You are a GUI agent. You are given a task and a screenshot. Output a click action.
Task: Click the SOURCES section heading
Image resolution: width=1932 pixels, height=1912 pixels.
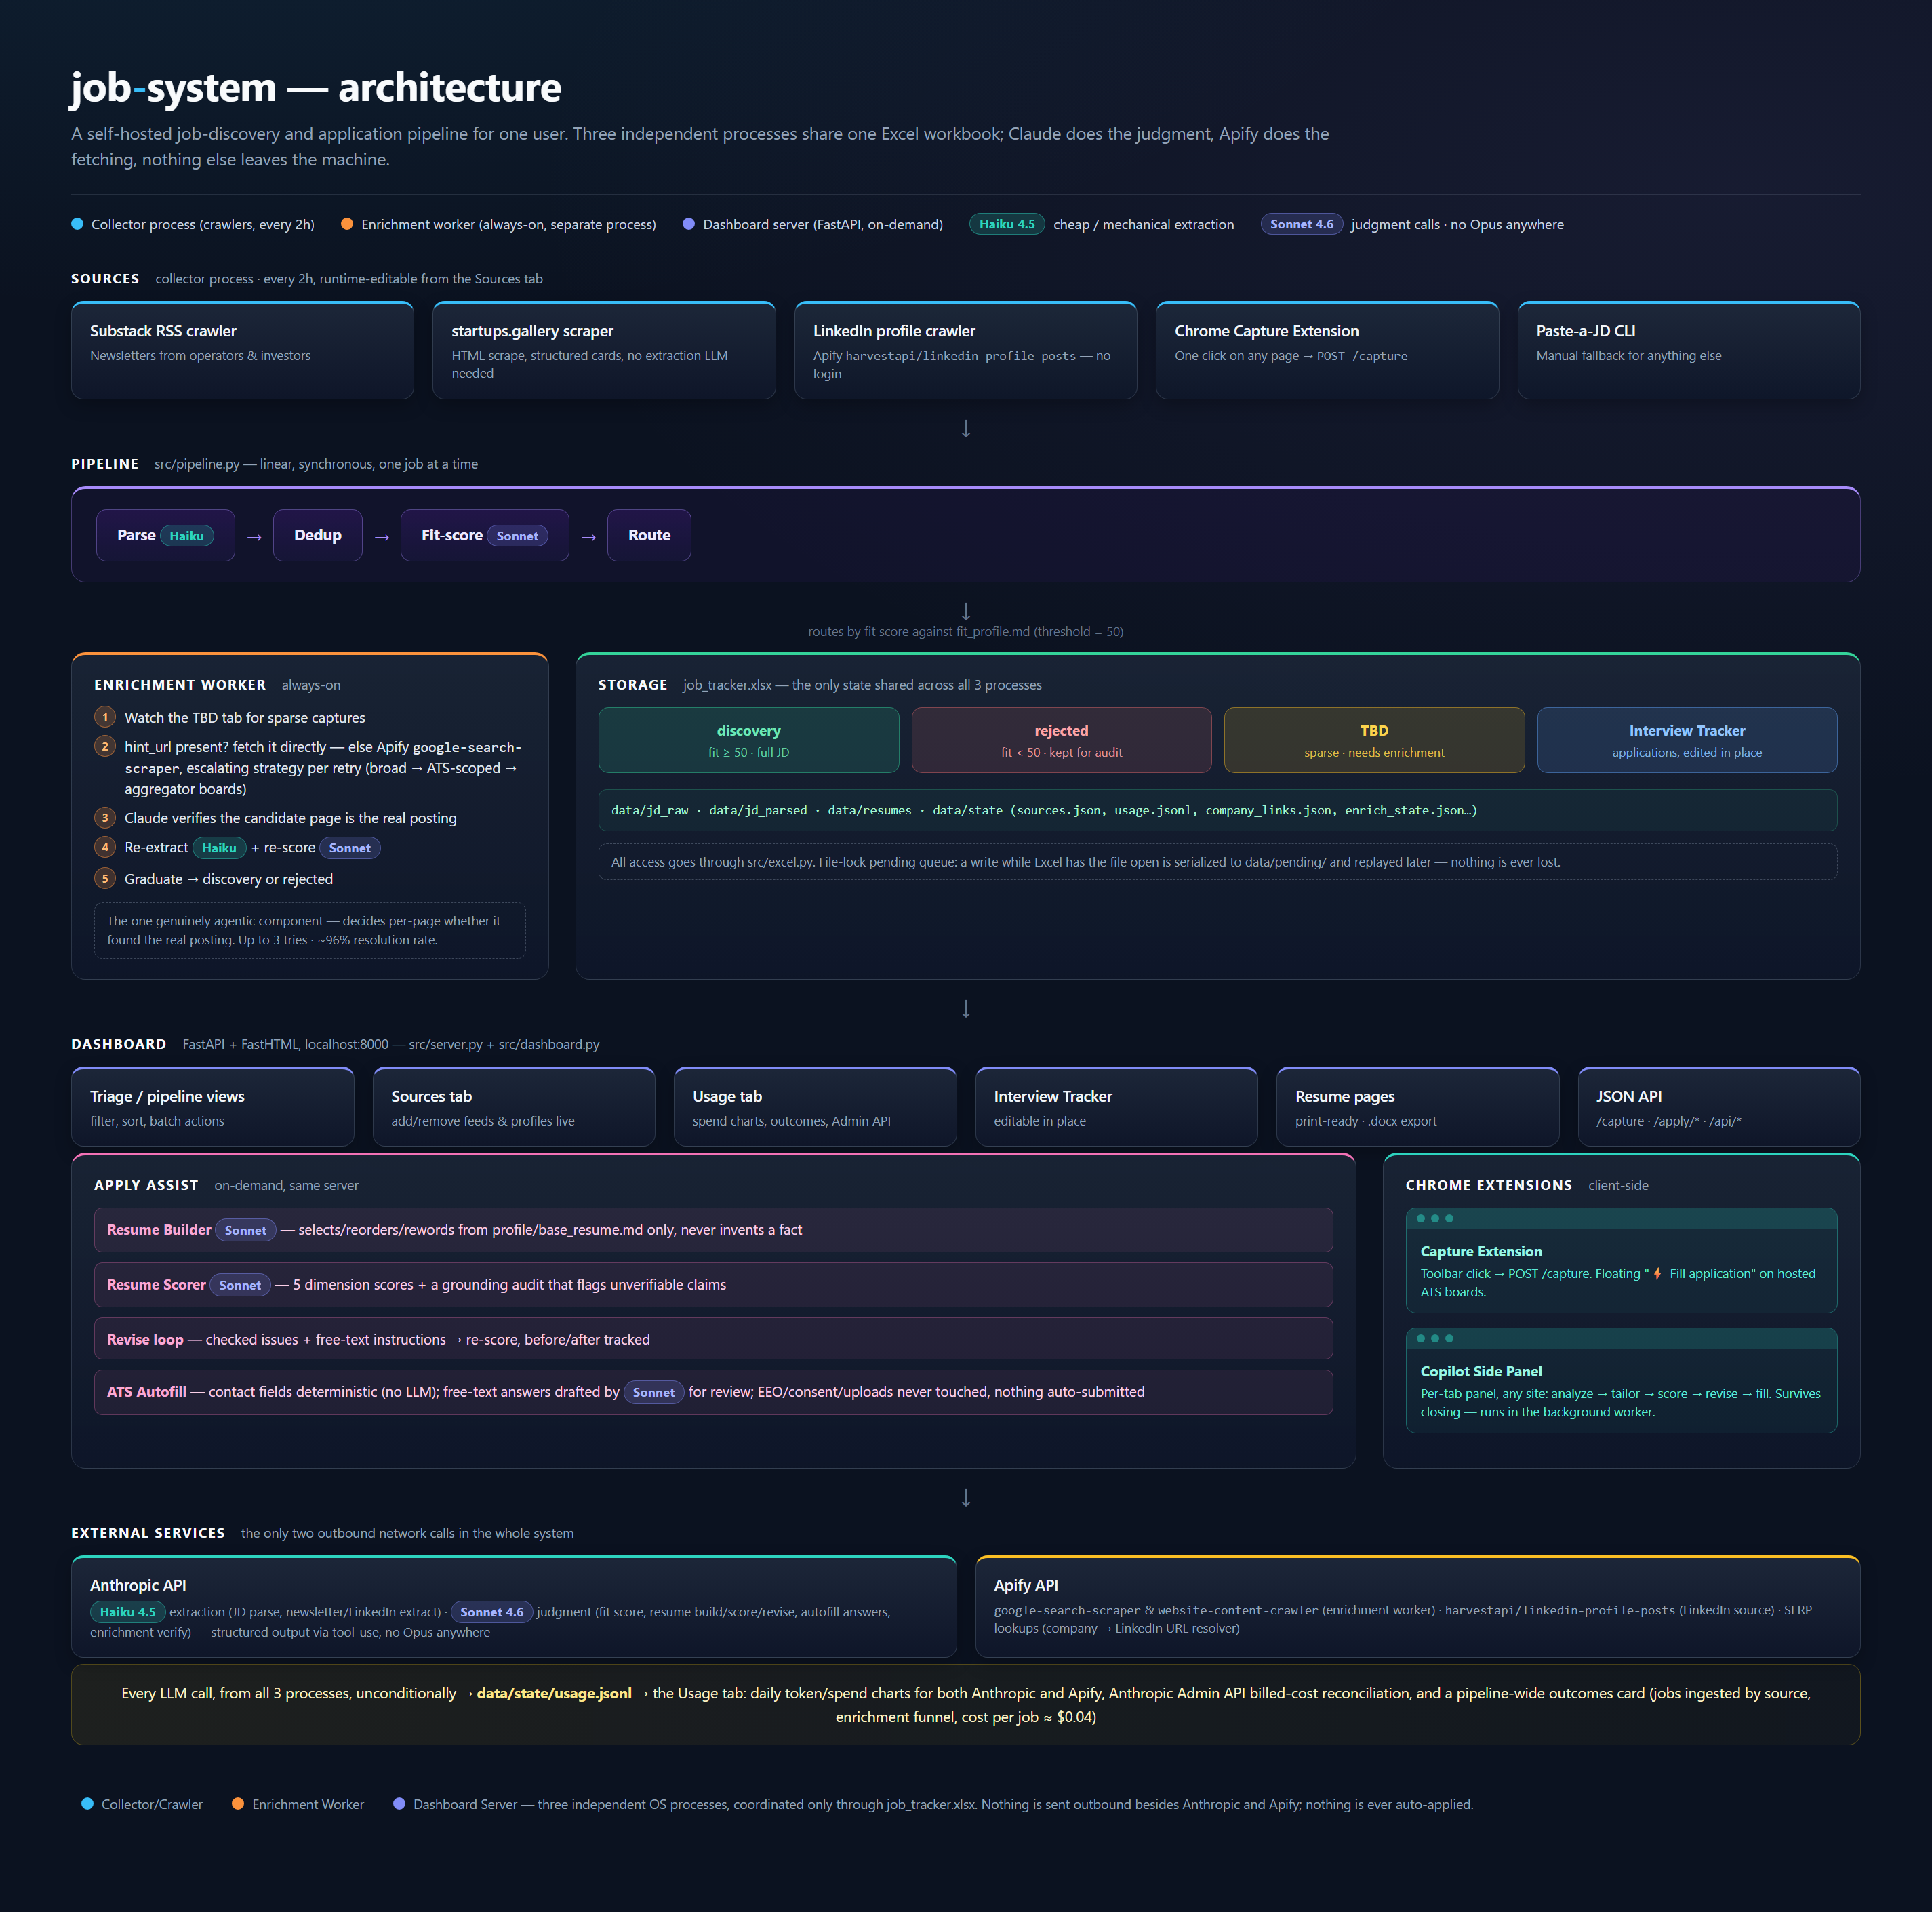[x=105, y=279]
